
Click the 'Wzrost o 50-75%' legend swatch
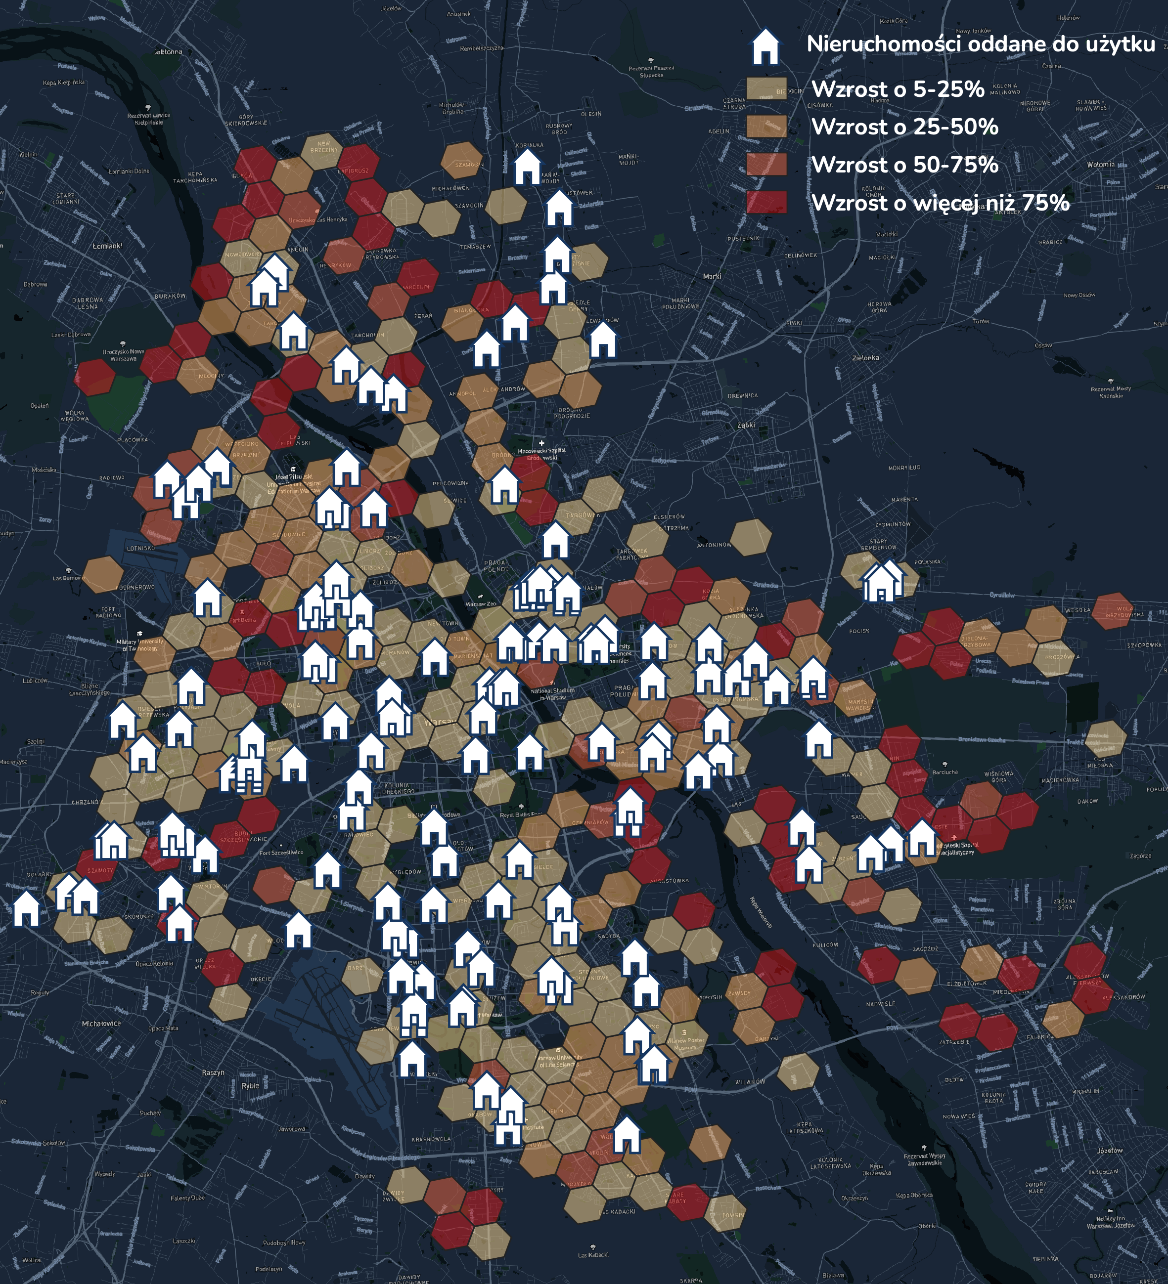click(766, 165)
